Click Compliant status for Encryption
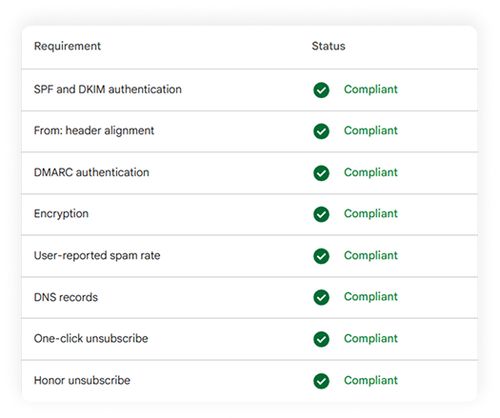Screen dimensions: 500x418 (x=371, y=214)
